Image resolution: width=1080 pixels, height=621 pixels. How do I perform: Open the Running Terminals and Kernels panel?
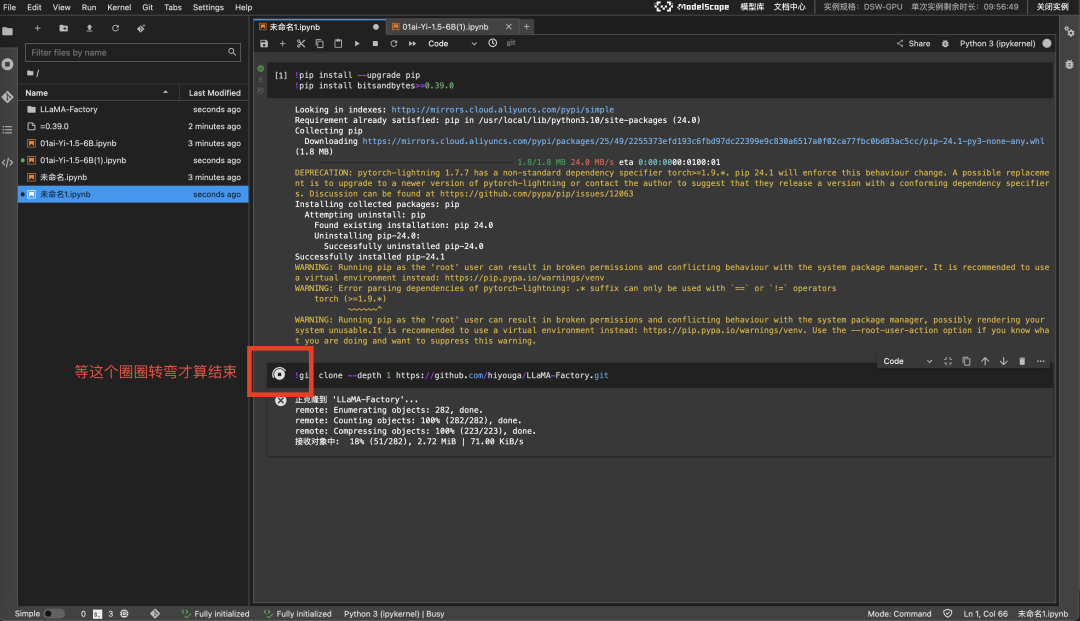point(8,64)
